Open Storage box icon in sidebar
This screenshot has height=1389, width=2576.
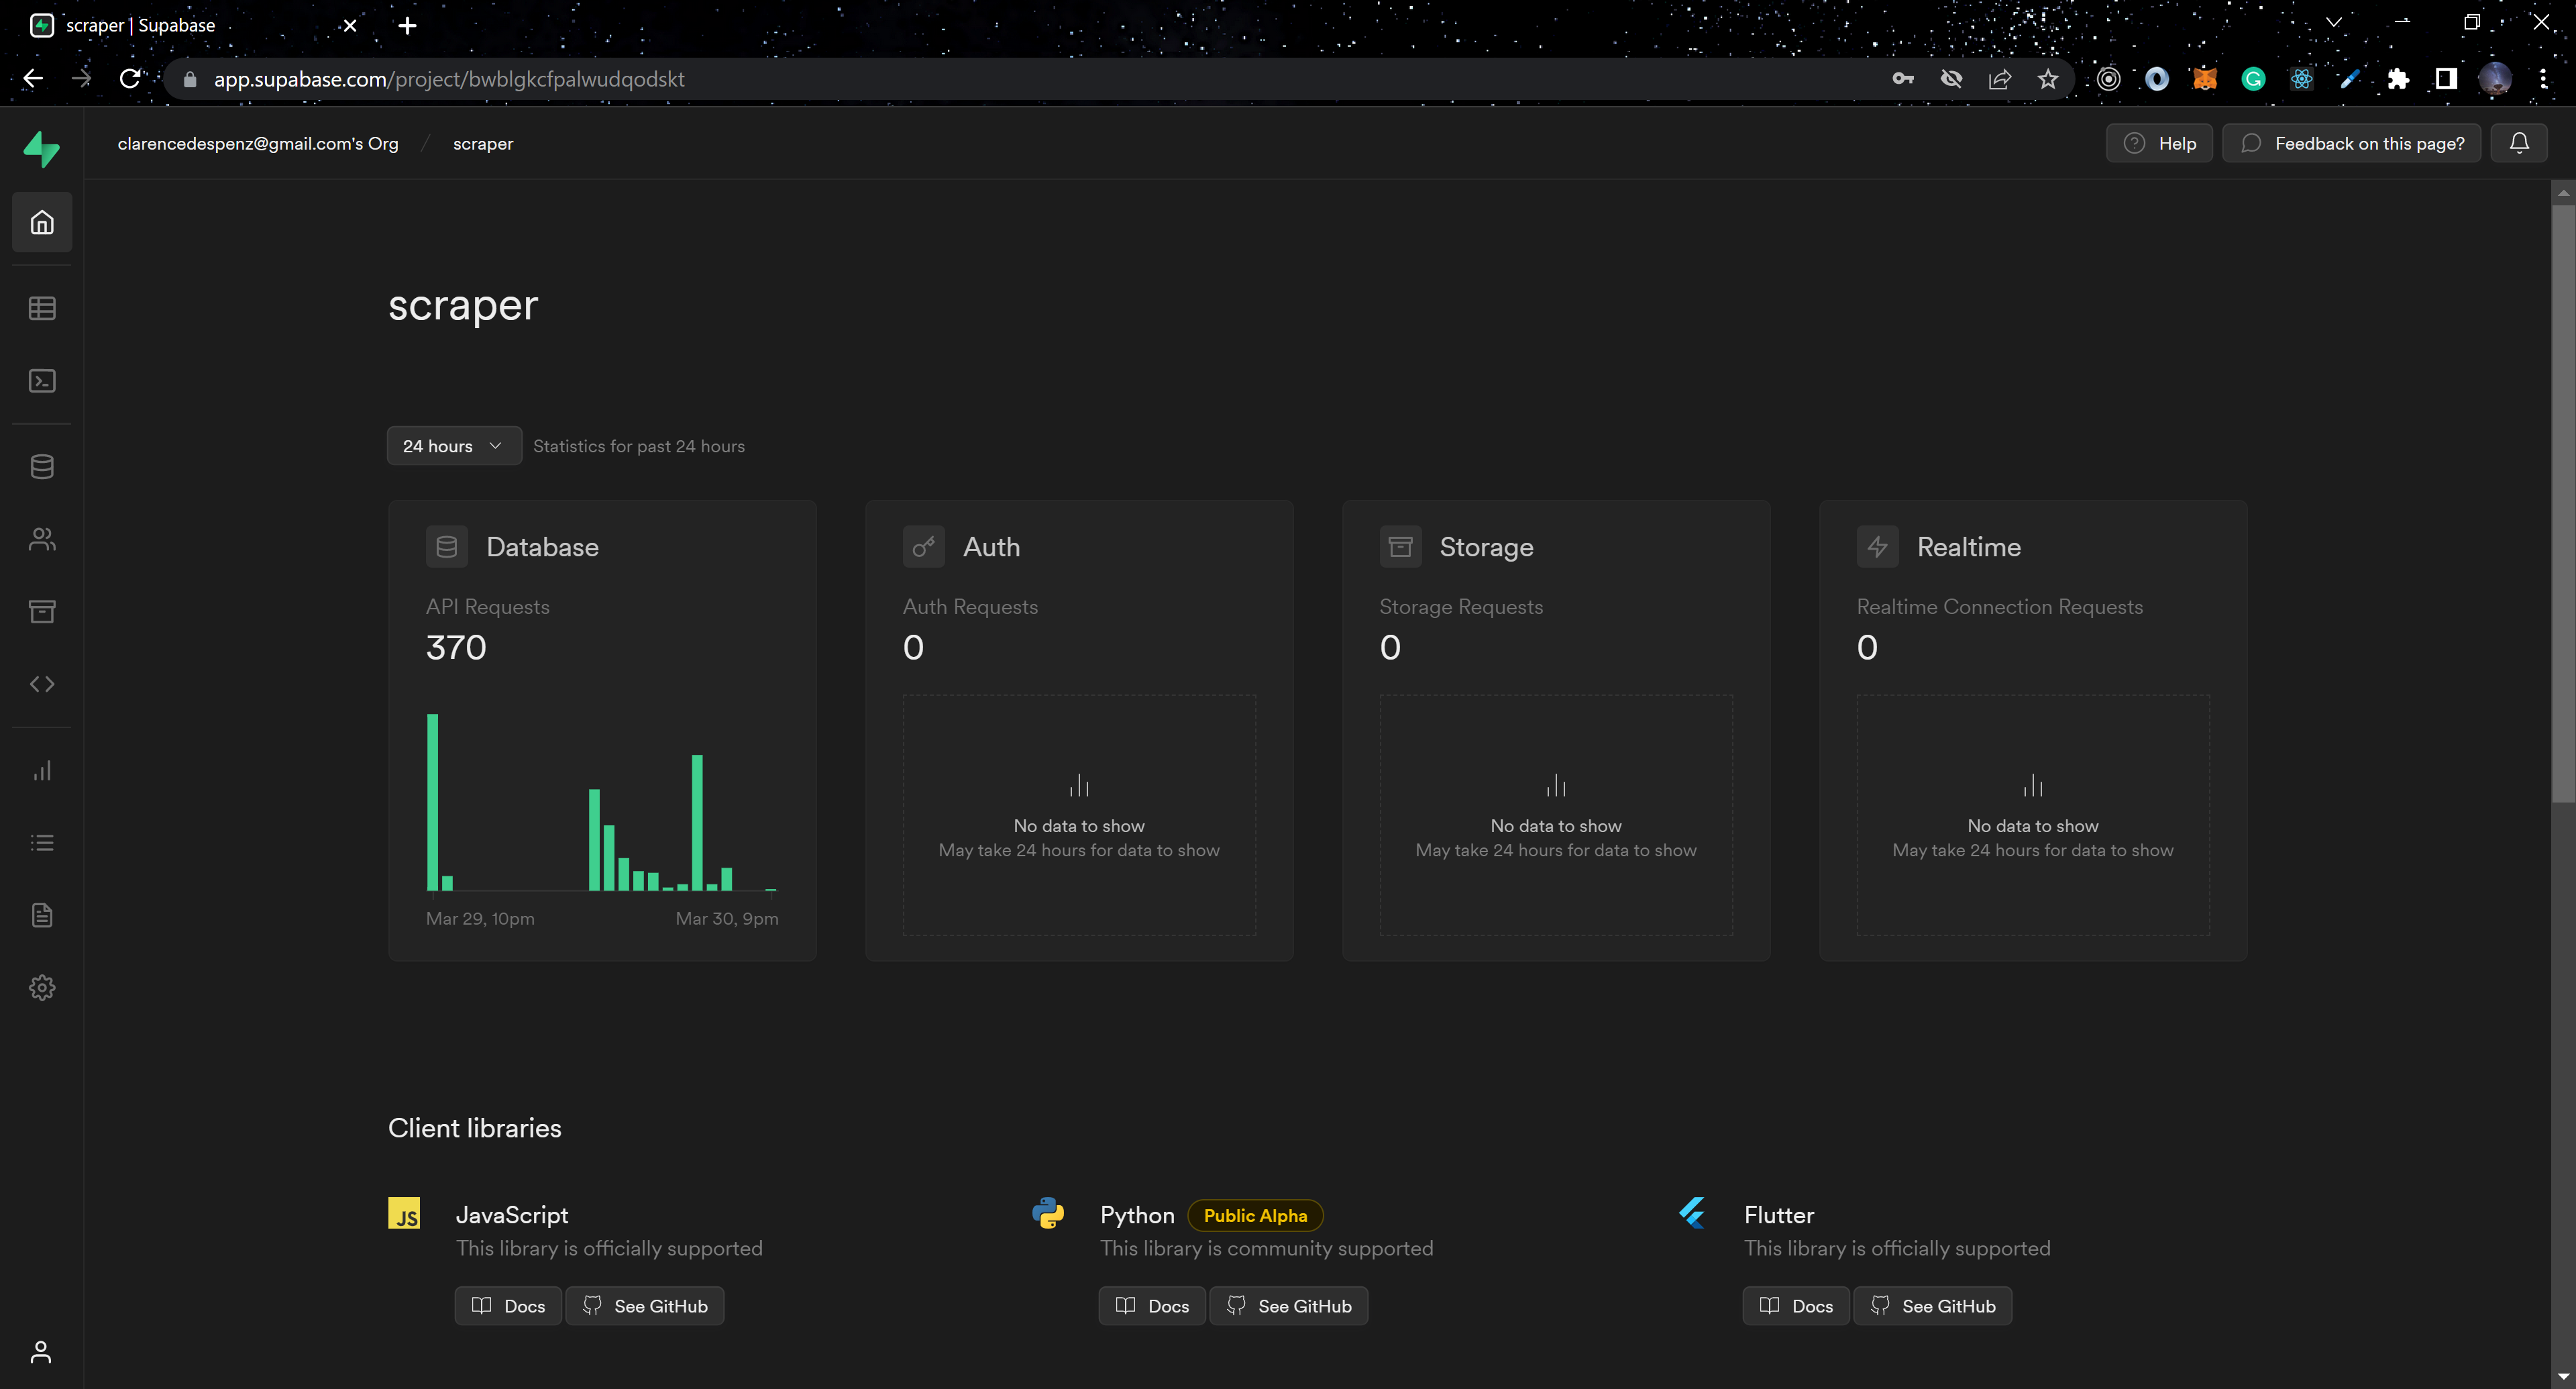point(42,612)
